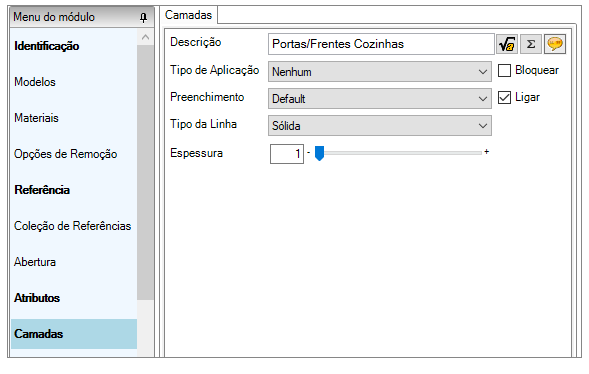Viewport: 589px width, 374px height.
Task: Open the Abertura menu item
Action: [x=35, y=262]
